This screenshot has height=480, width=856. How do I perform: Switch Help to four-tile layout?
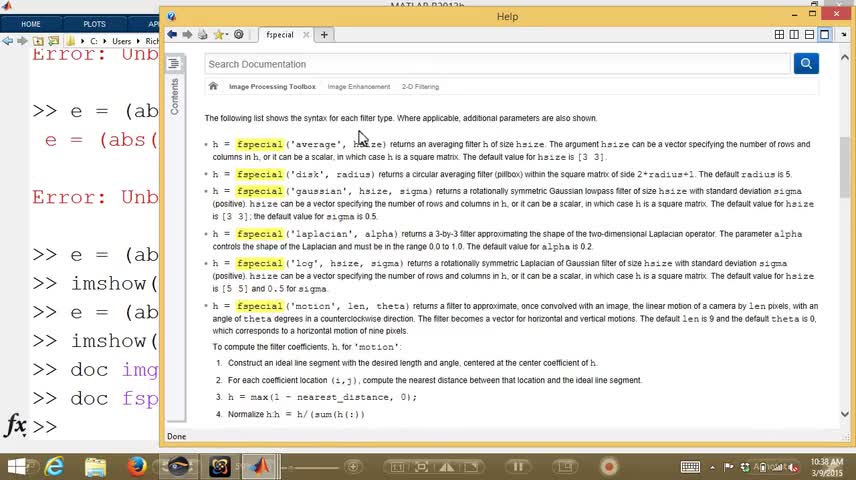point(780,34)
